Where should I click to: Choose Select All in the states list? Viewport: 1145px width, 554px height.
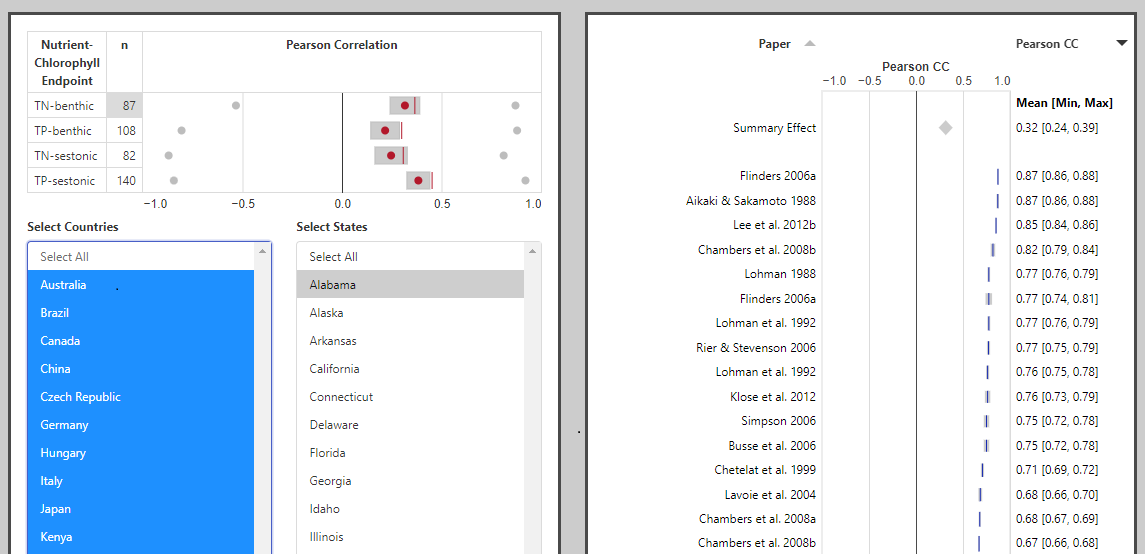(x=334, y=257)
